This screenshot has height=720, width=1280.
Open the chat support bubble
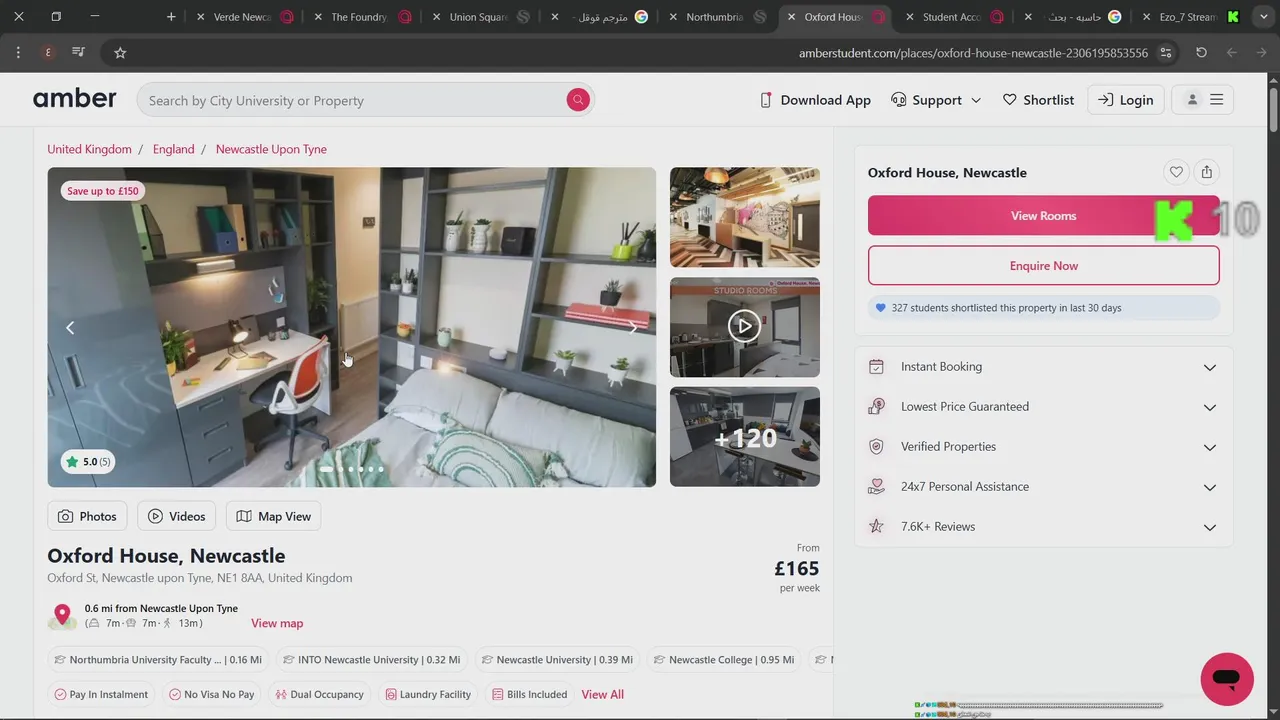click(x=1227, y=679)
